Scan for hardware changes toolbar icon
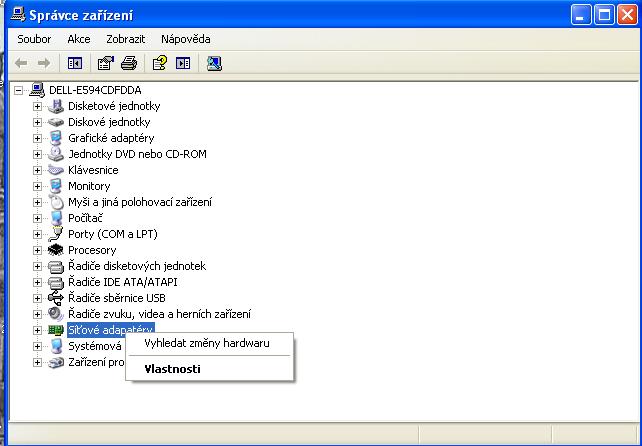Image resolution: width=642 pixels, height=446 pixels. pyautogui.click(x=214, y=63)
